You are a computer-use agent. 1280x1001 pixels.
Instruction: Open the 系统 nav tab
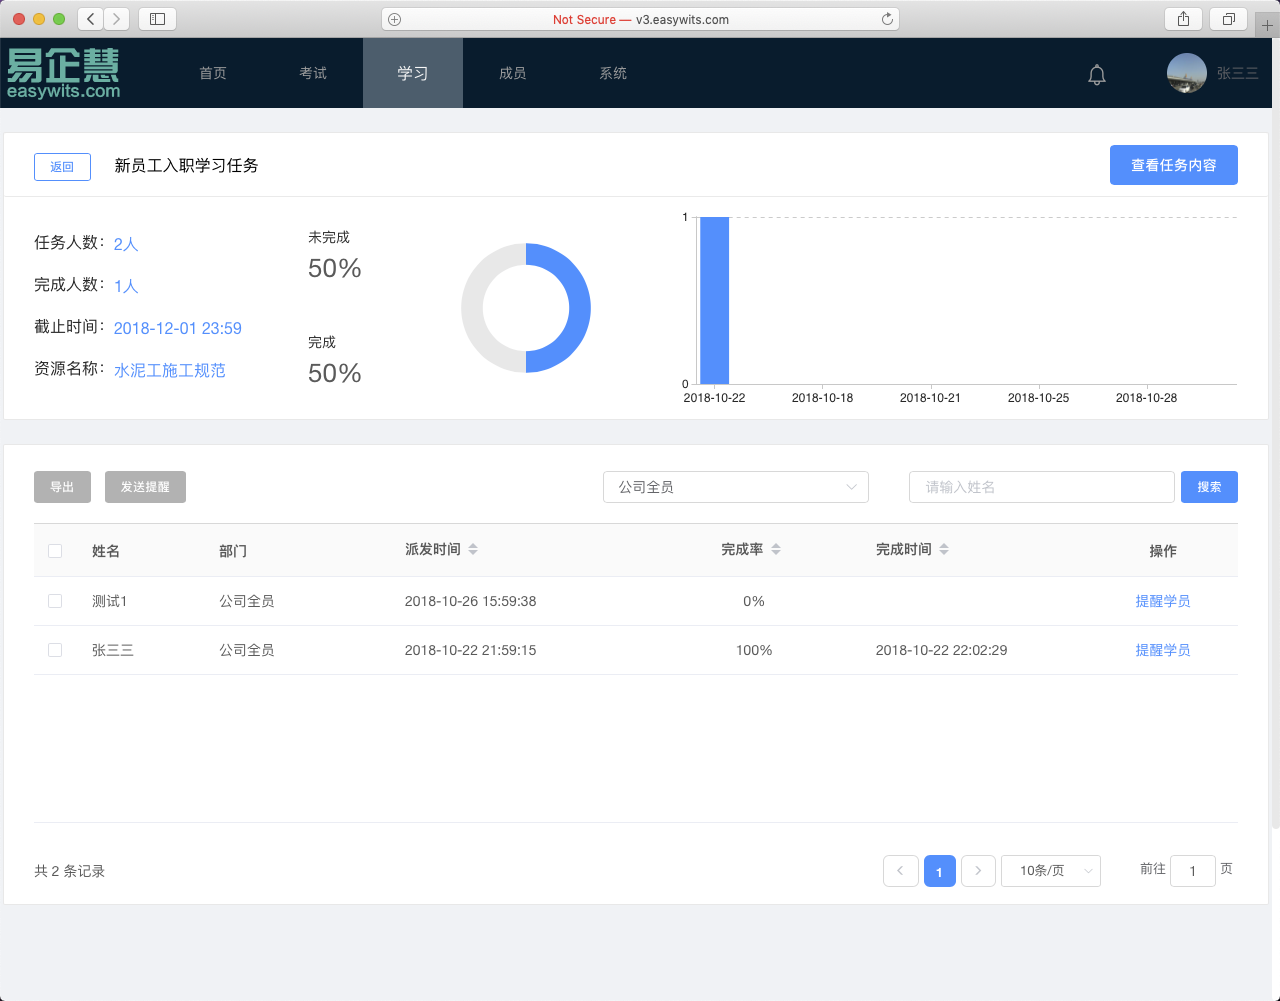tap(613, 73)
